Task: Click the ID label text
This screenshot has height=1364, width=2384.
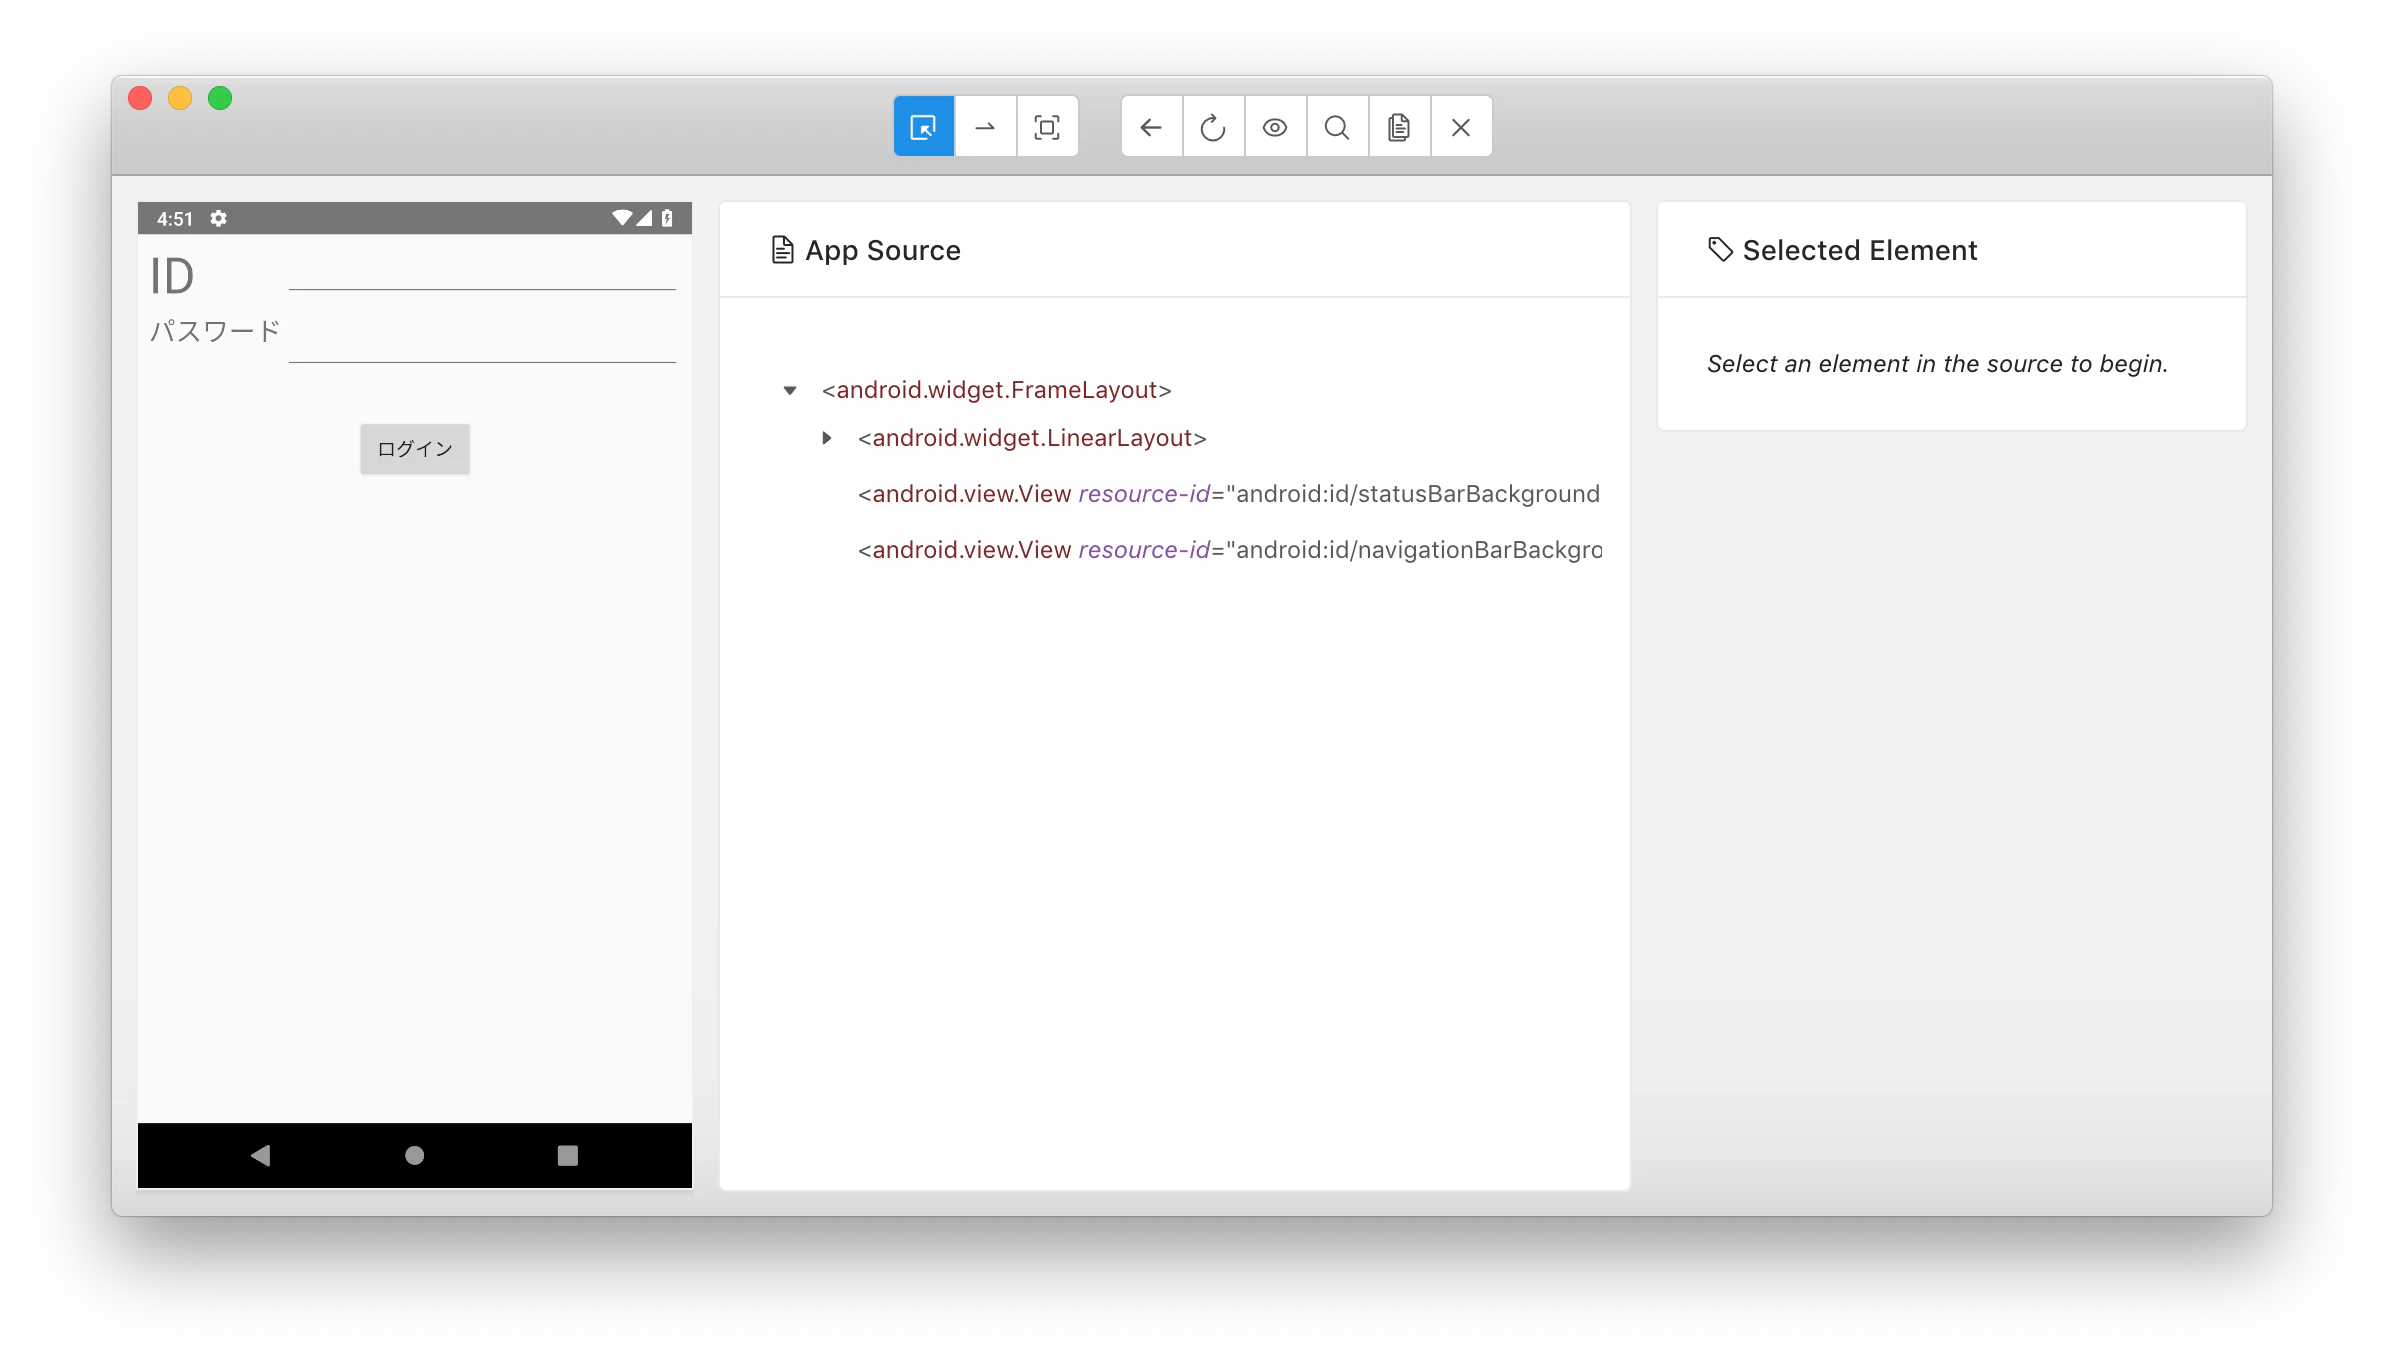Action: coord(172,276)
